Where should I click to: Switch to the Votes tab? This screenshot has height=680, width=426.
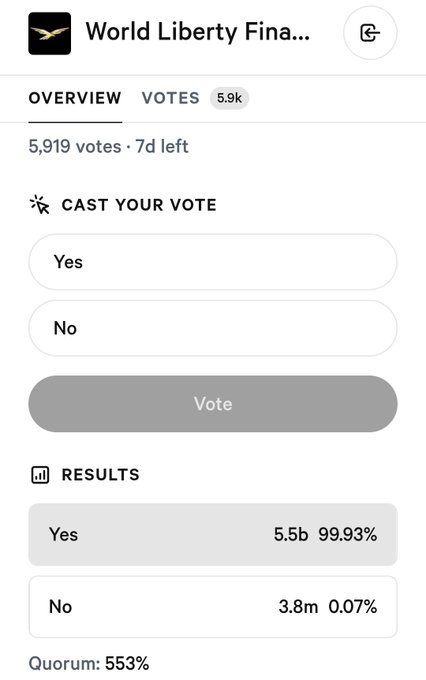[x=170, y=98]
